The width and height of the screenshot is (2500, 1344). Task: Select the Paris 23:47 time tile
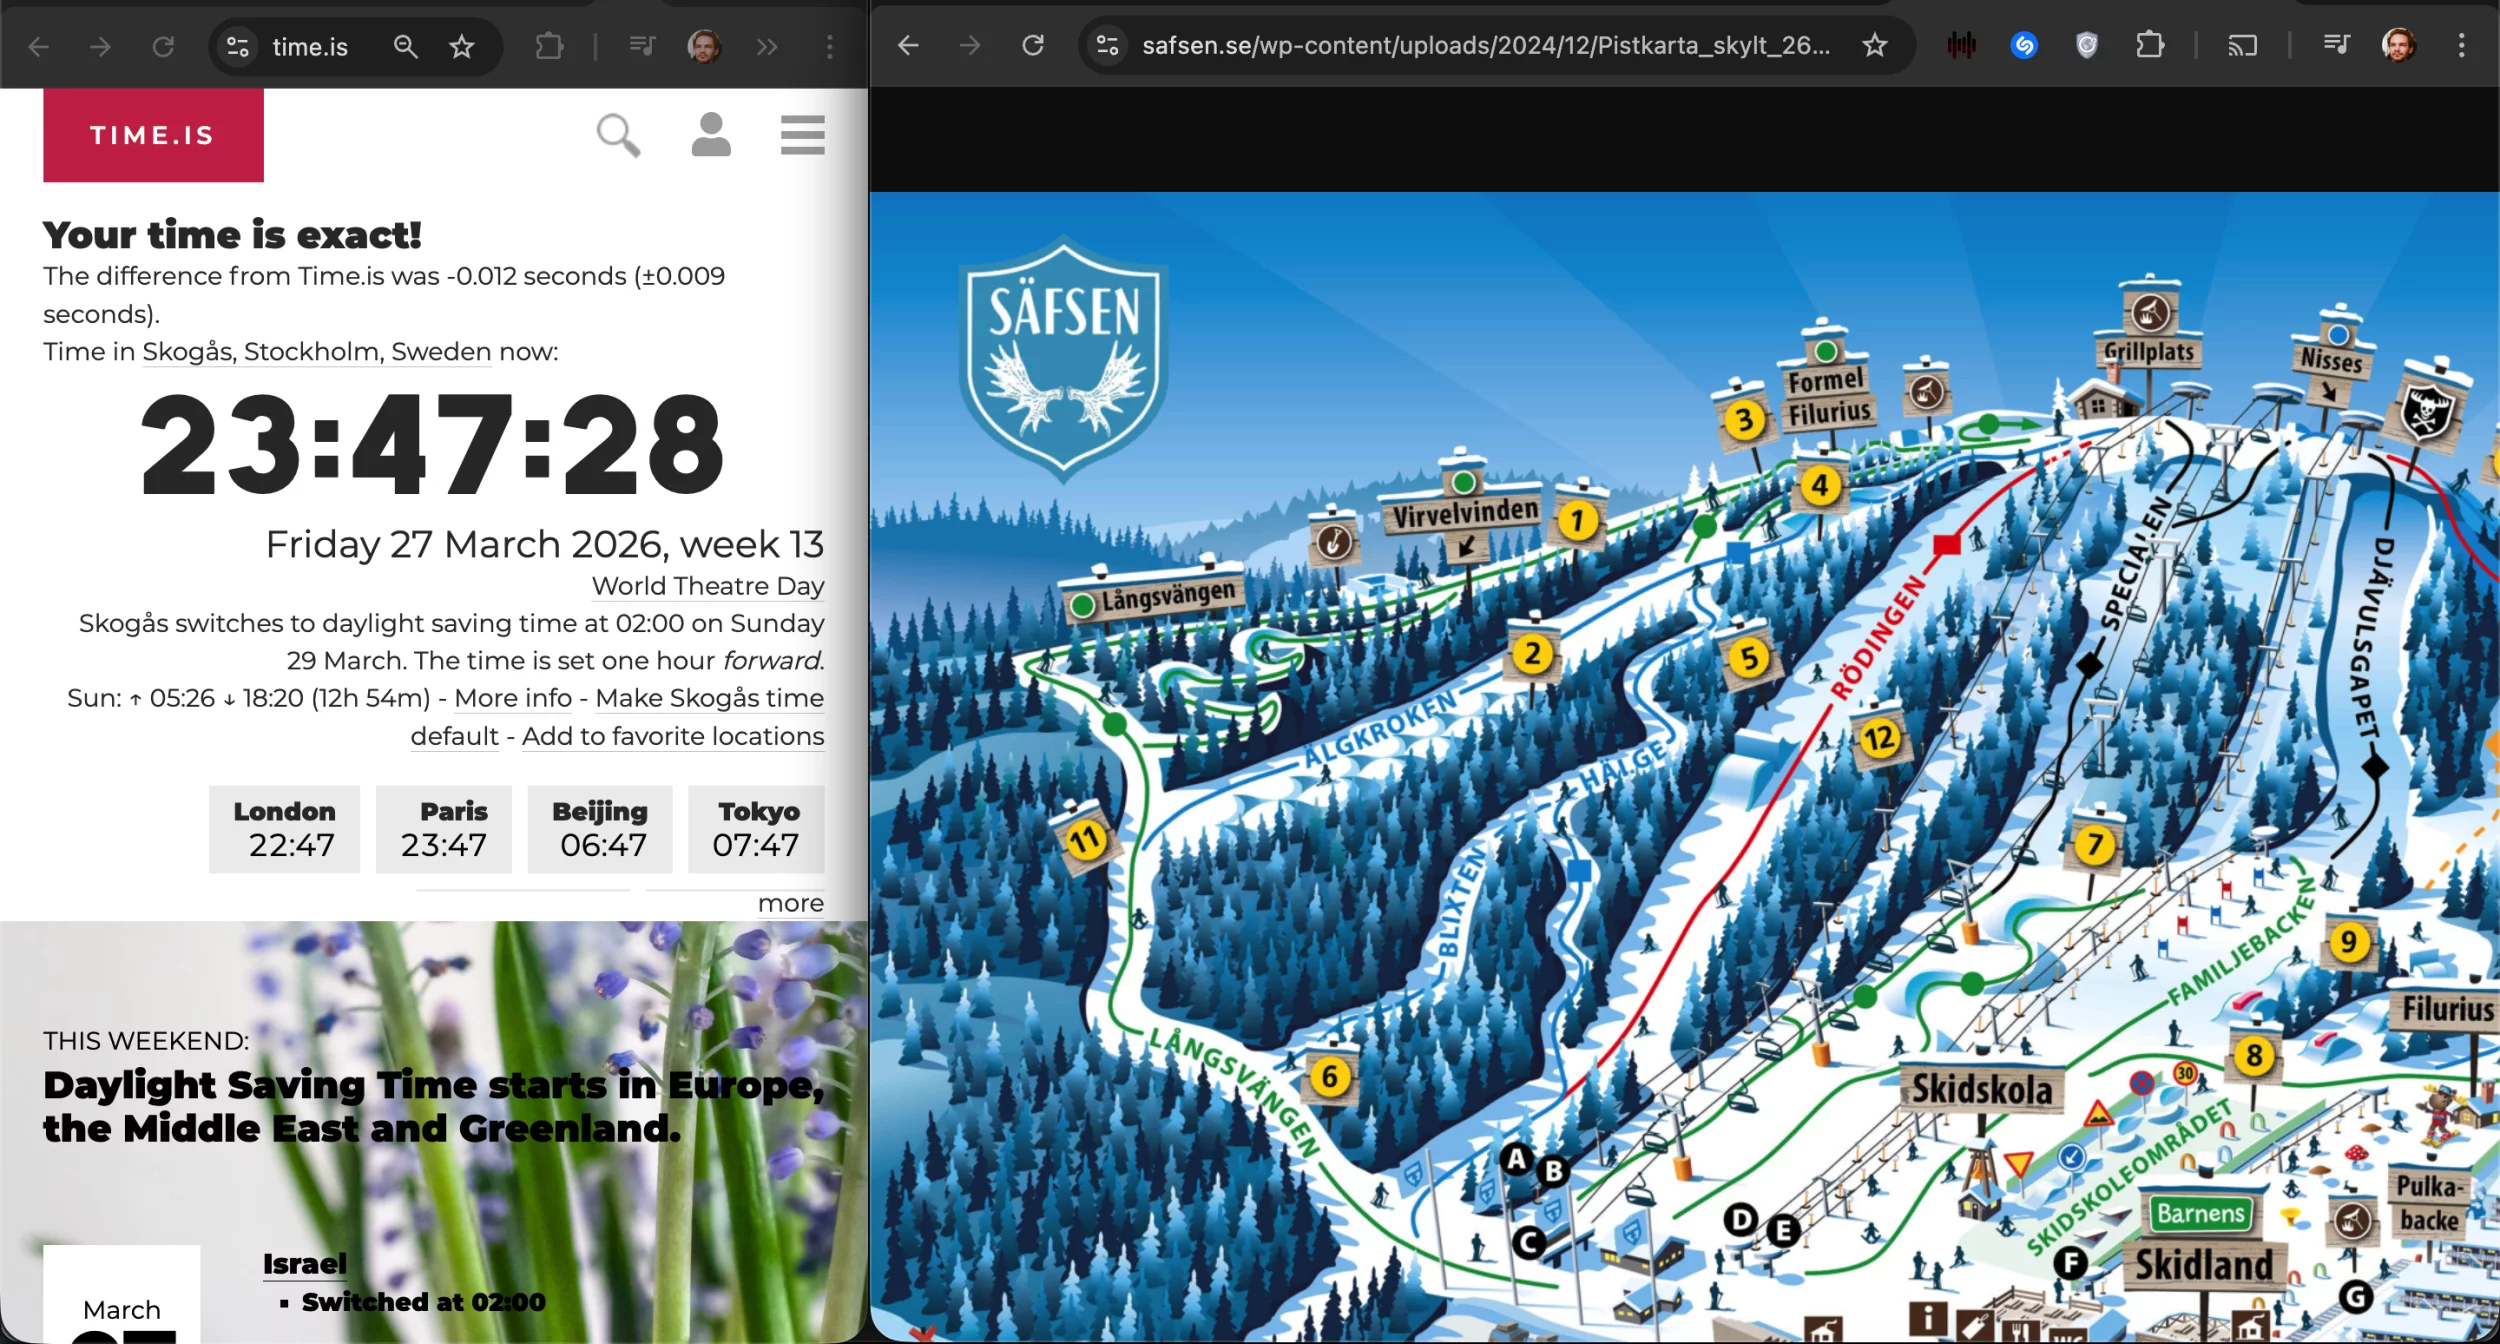[x=444, y=829]
